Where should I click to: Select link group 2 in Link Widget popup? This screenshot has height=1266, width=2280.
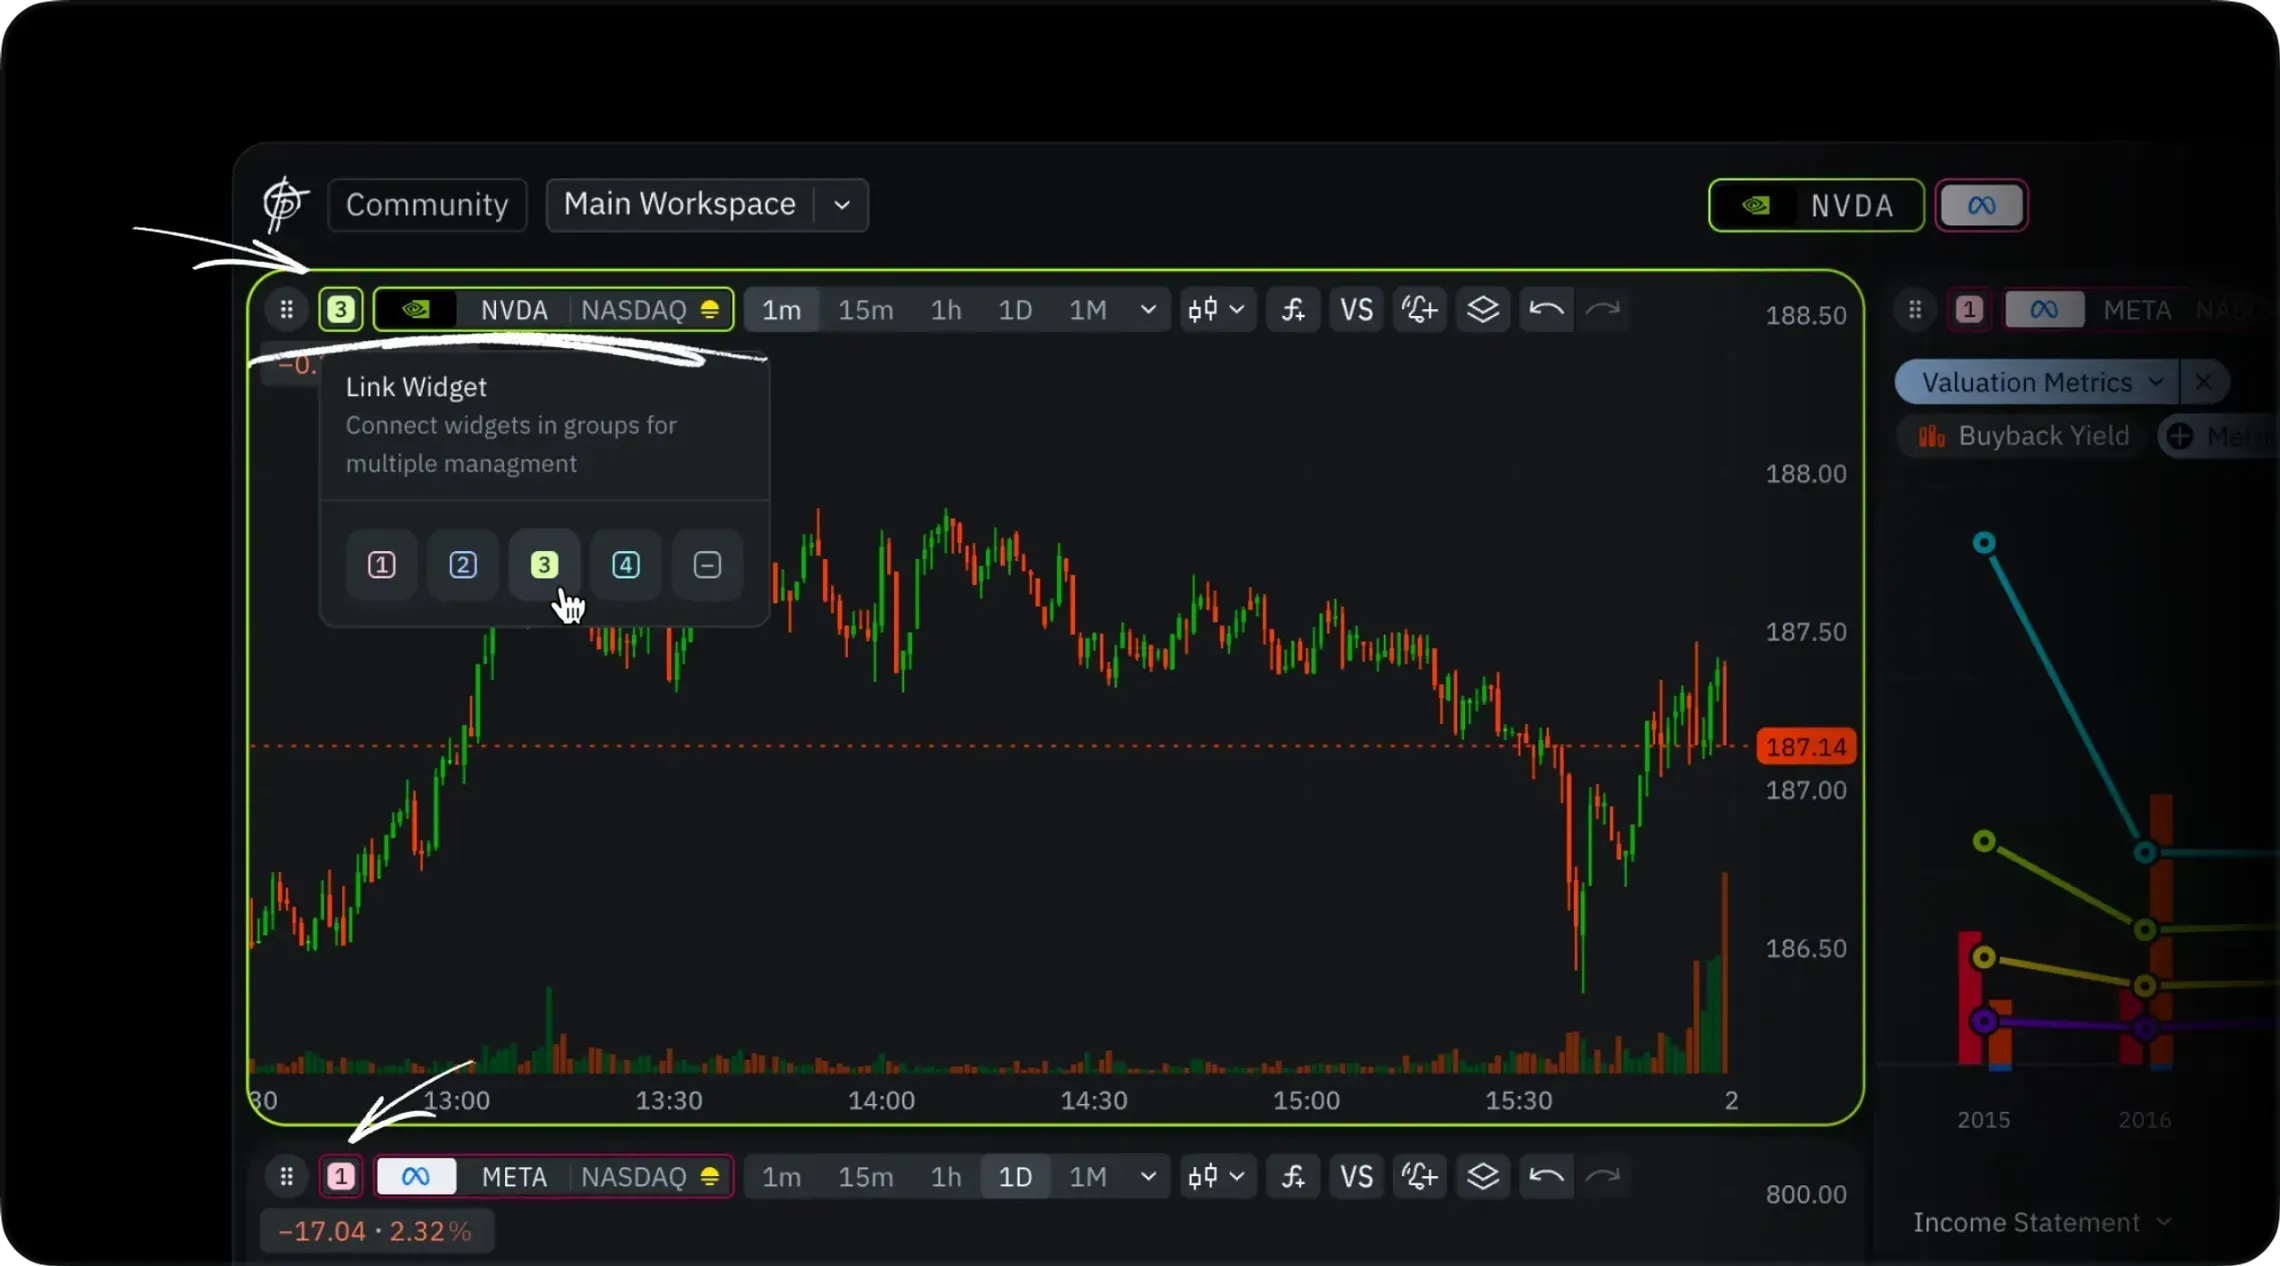tap(462, 565)
